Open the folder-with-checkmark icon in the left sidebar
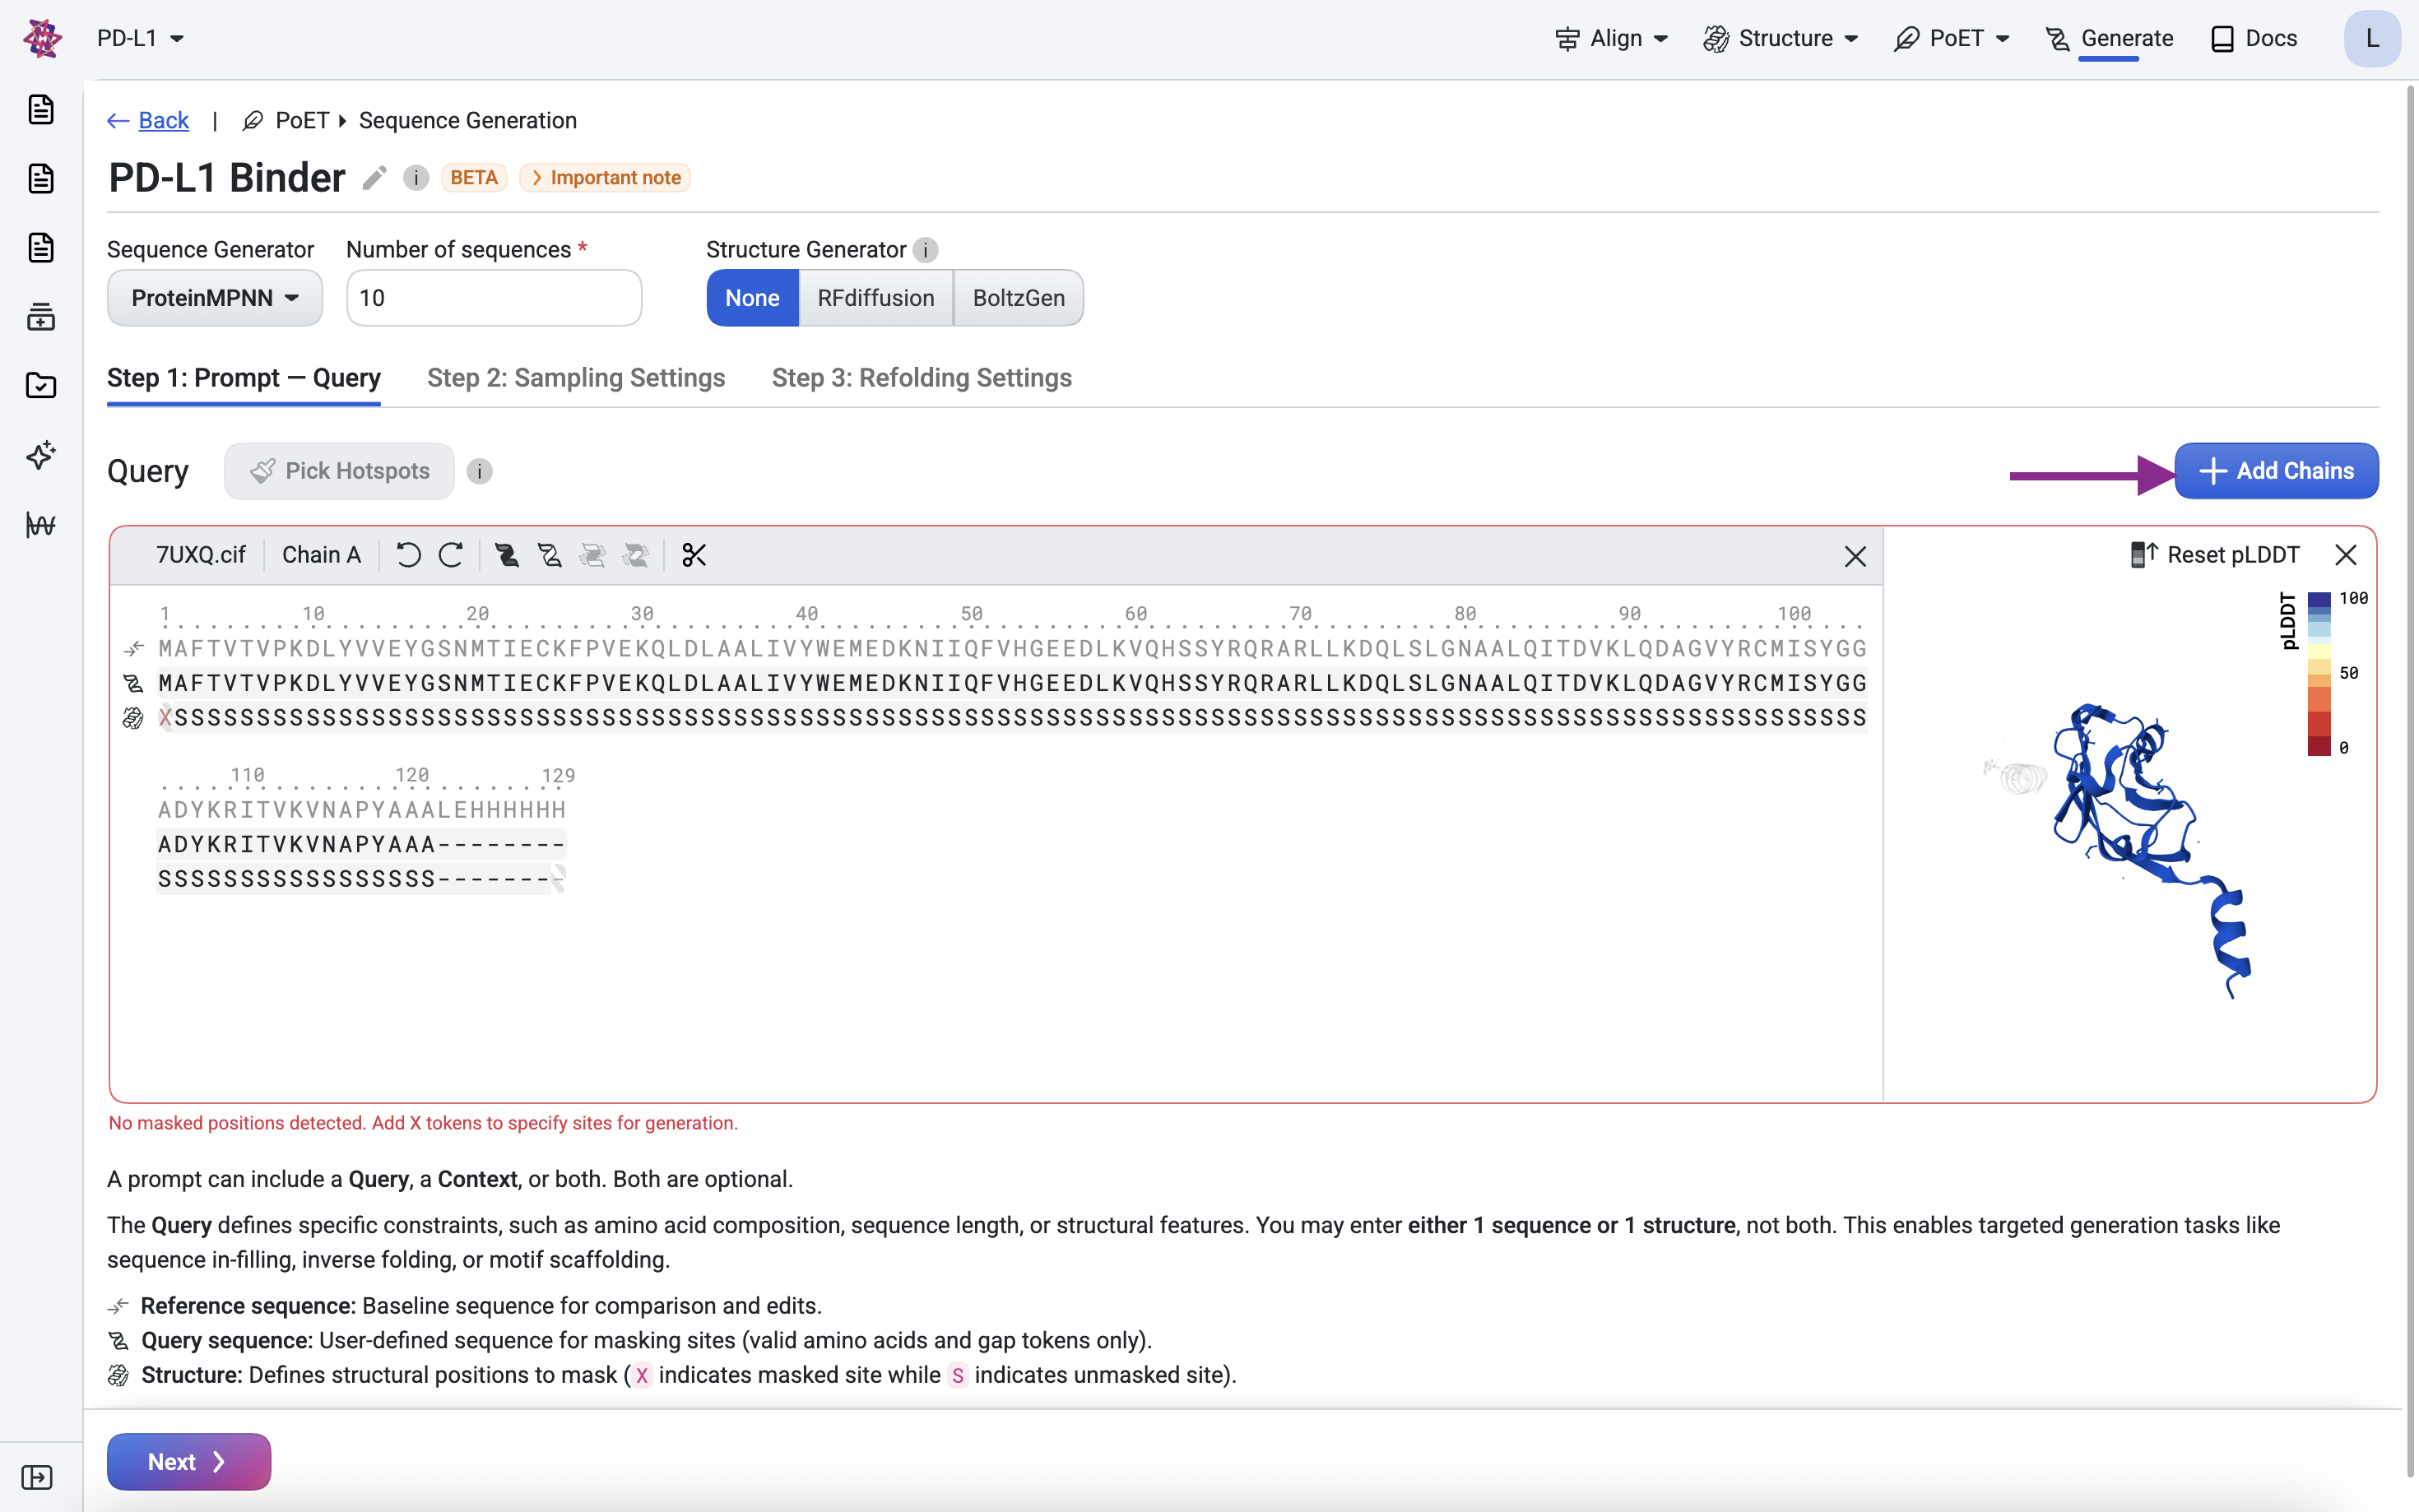 pos(41,386)
